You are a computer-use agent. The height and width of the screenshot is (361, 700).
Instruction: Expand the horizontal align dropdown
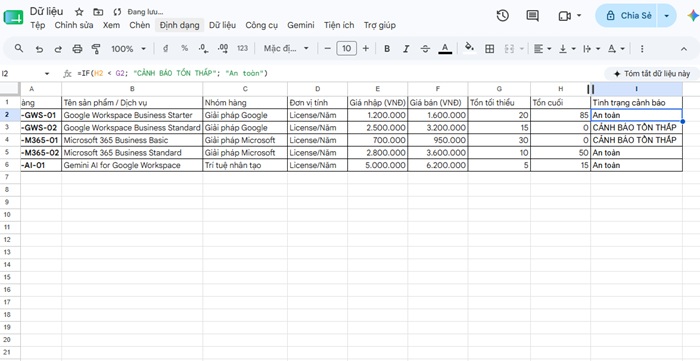point(543,49)
